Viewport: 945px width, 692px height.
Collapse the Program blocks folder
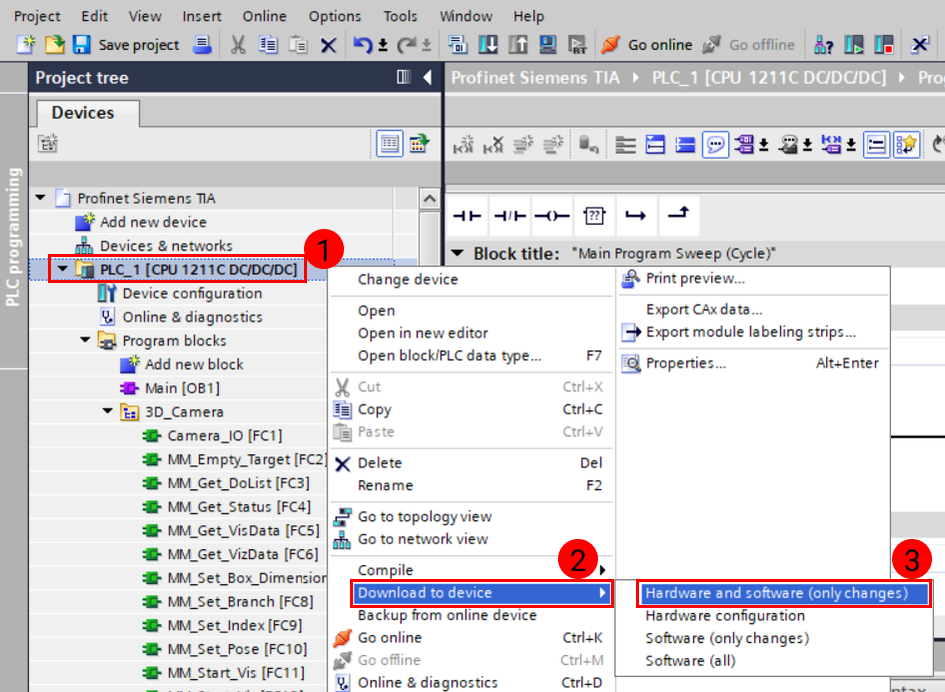(x=86, y=341)
